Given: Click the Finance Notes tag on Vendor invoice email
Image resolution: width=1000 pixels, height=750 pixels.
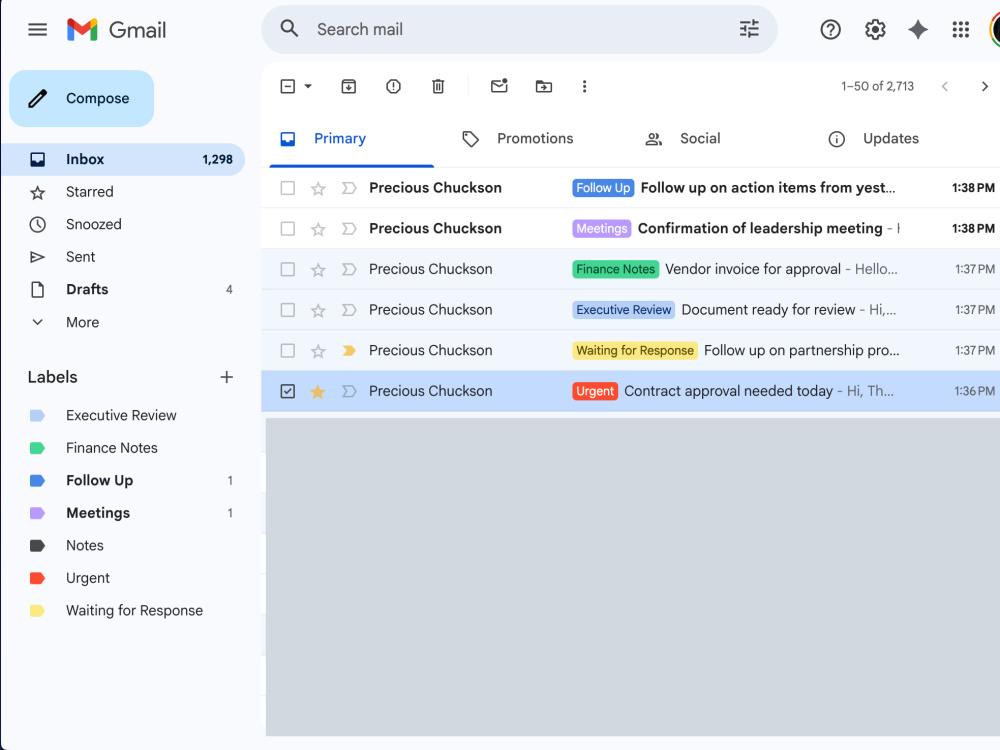Looking at the screenshot, I should point(615,269).
